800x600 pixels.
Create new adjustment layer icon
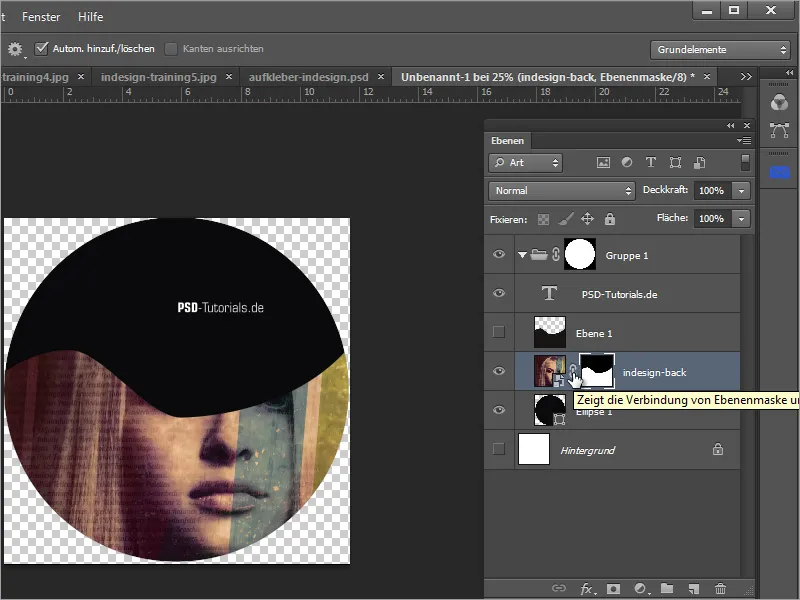click(640, 589)
